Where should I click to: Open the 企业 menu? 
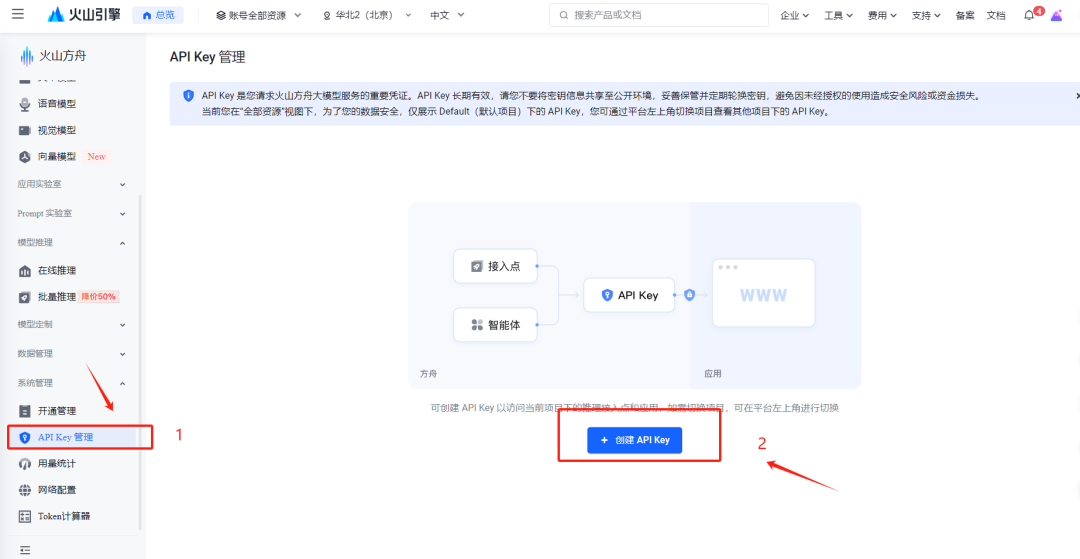[794, 15]
